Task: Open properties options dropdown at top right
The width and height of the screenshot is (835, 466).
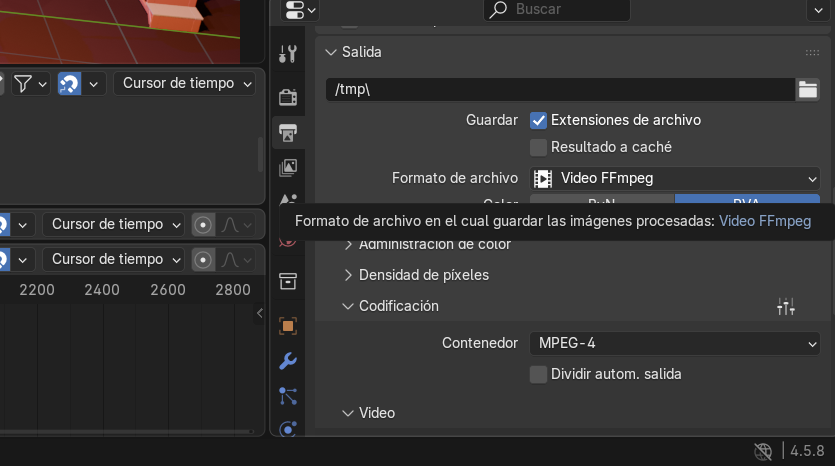Action: click(x=818, y=10)
